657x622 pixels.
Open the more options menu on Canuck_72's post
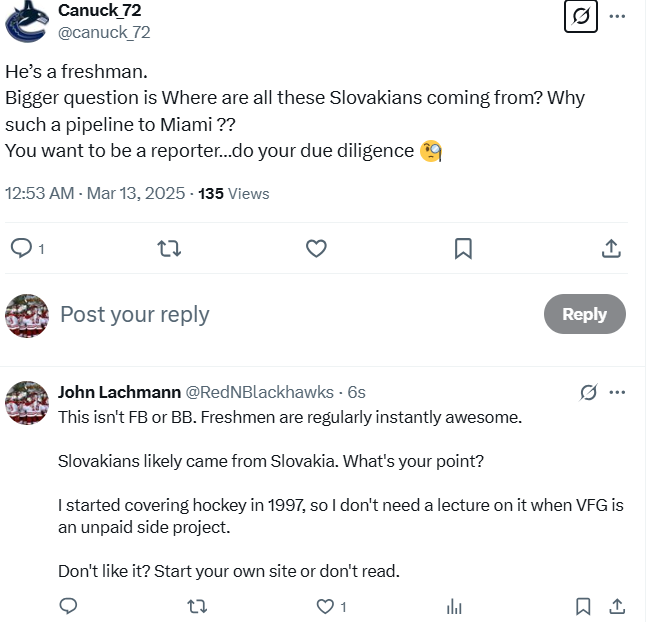[x=618, y=17]
